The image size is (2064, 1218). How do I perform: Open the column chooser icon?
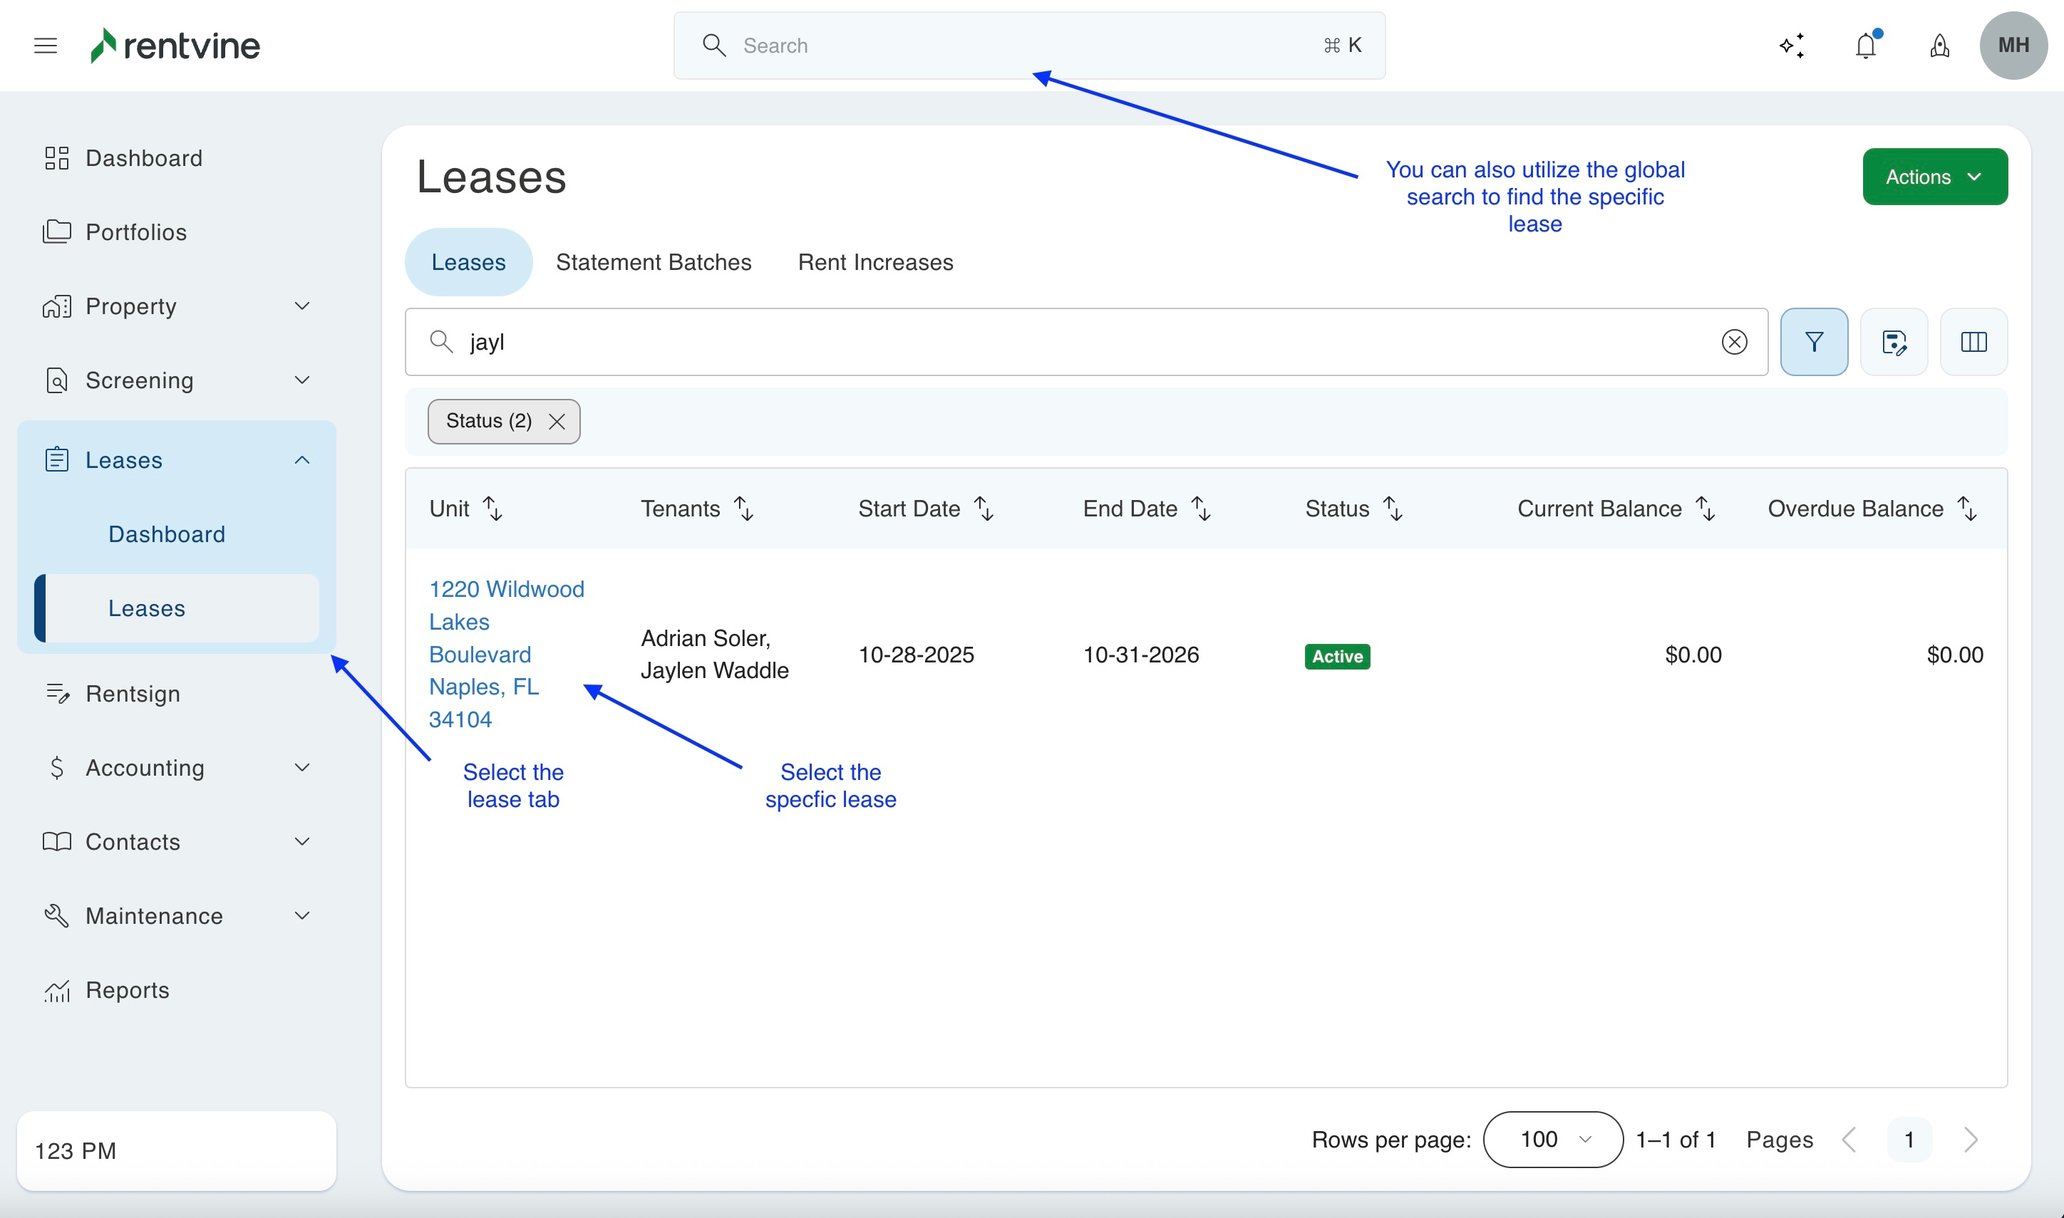point(1973,342)
